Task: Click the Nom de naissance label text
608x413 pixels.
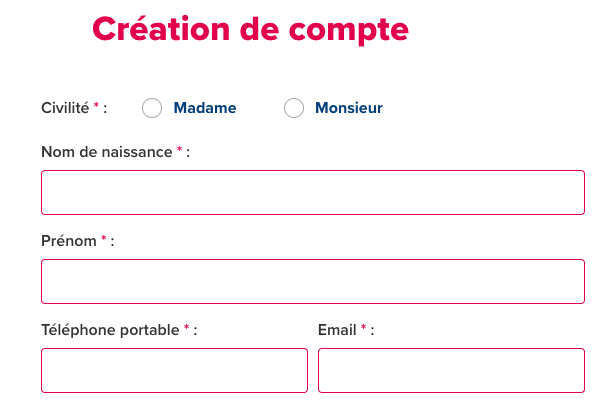Action: 107,152
